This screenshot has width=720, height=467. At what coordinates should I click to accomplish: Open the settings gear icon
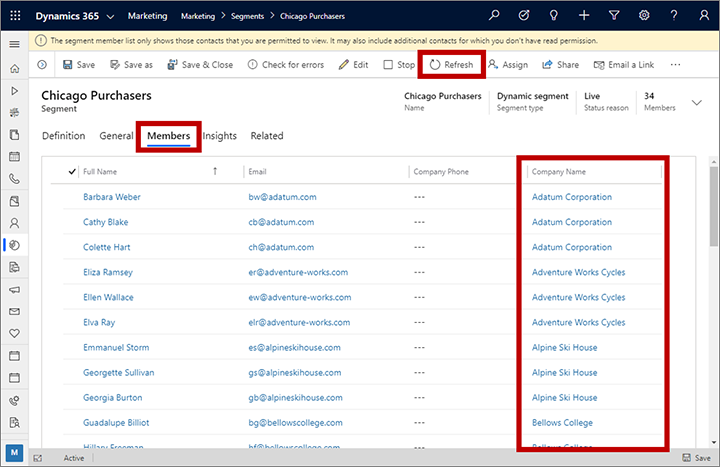click(644, 16)
